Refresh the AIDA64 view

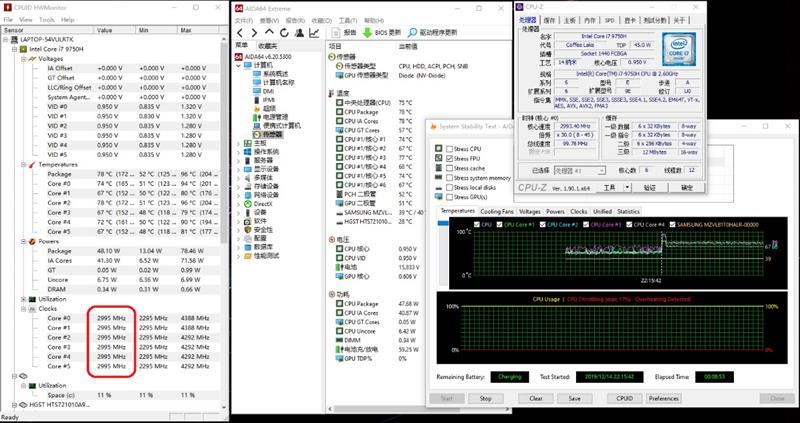[284, 33]
